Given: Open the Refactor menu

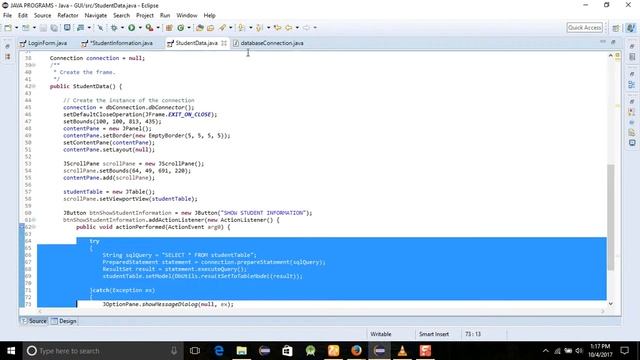Looking at the screenshot, I should coord(68,16).
